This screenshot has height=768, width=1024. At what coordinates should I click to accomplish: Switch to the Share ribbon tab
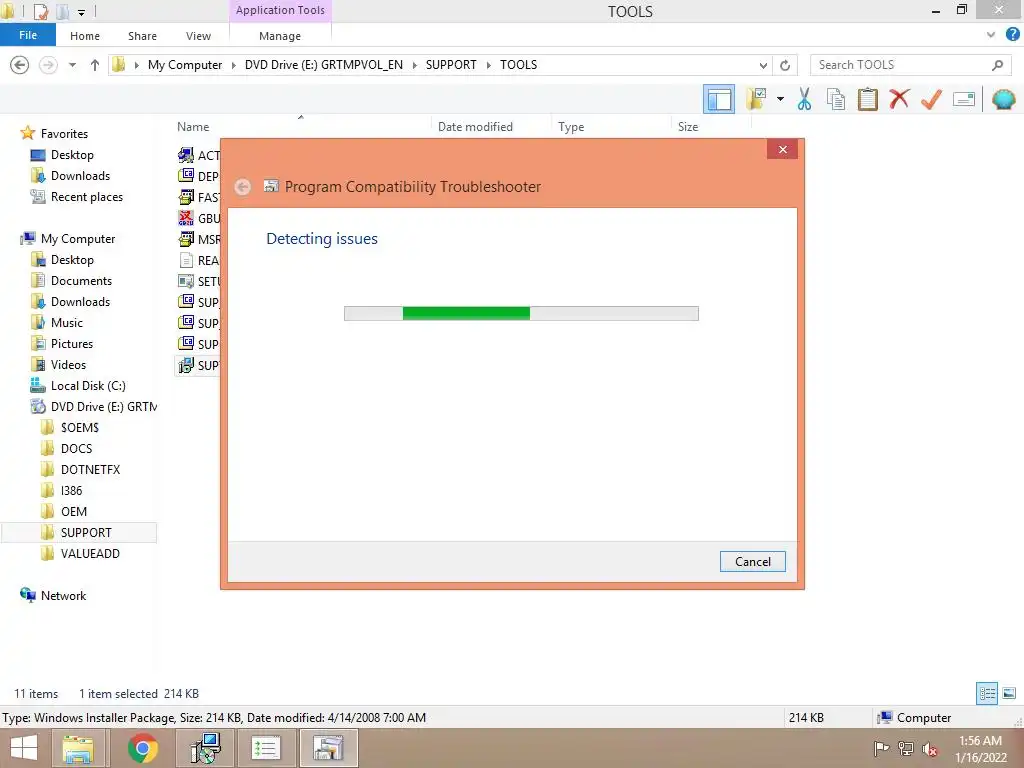coord(142,36)
